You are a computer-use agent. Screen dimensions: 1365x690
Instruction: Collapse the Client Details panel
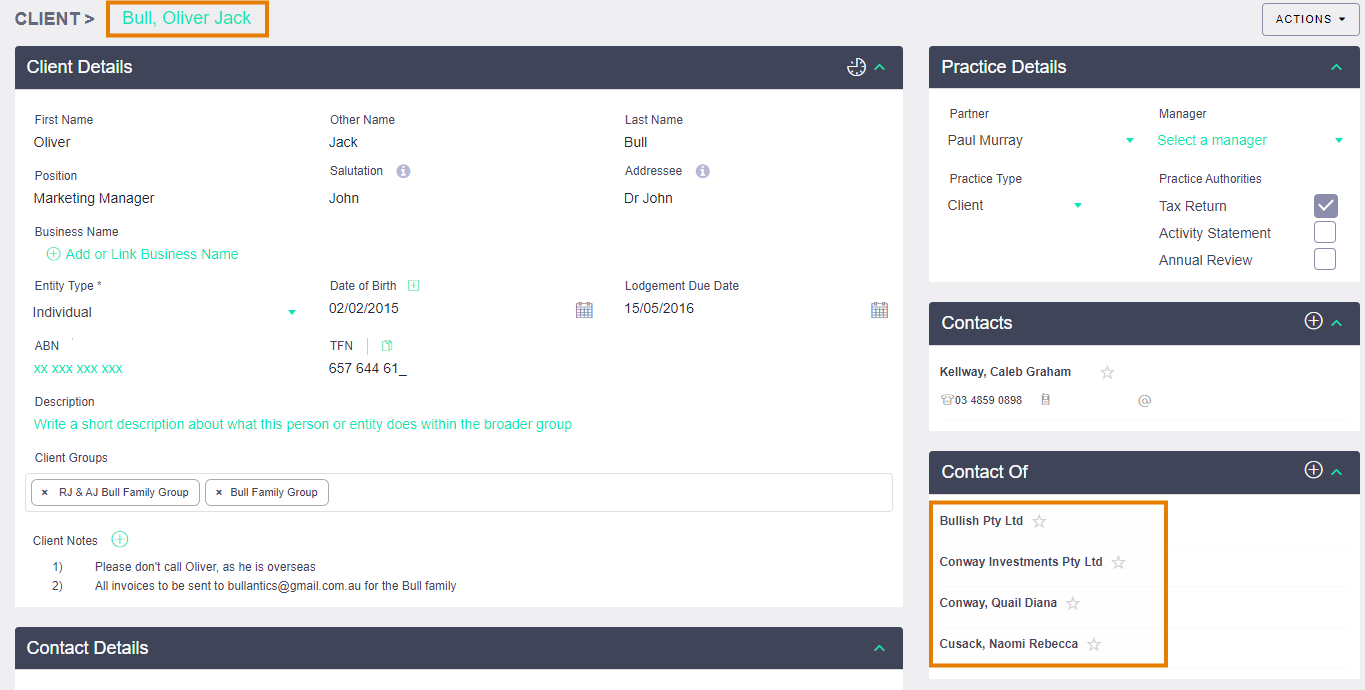click(880, 67)
